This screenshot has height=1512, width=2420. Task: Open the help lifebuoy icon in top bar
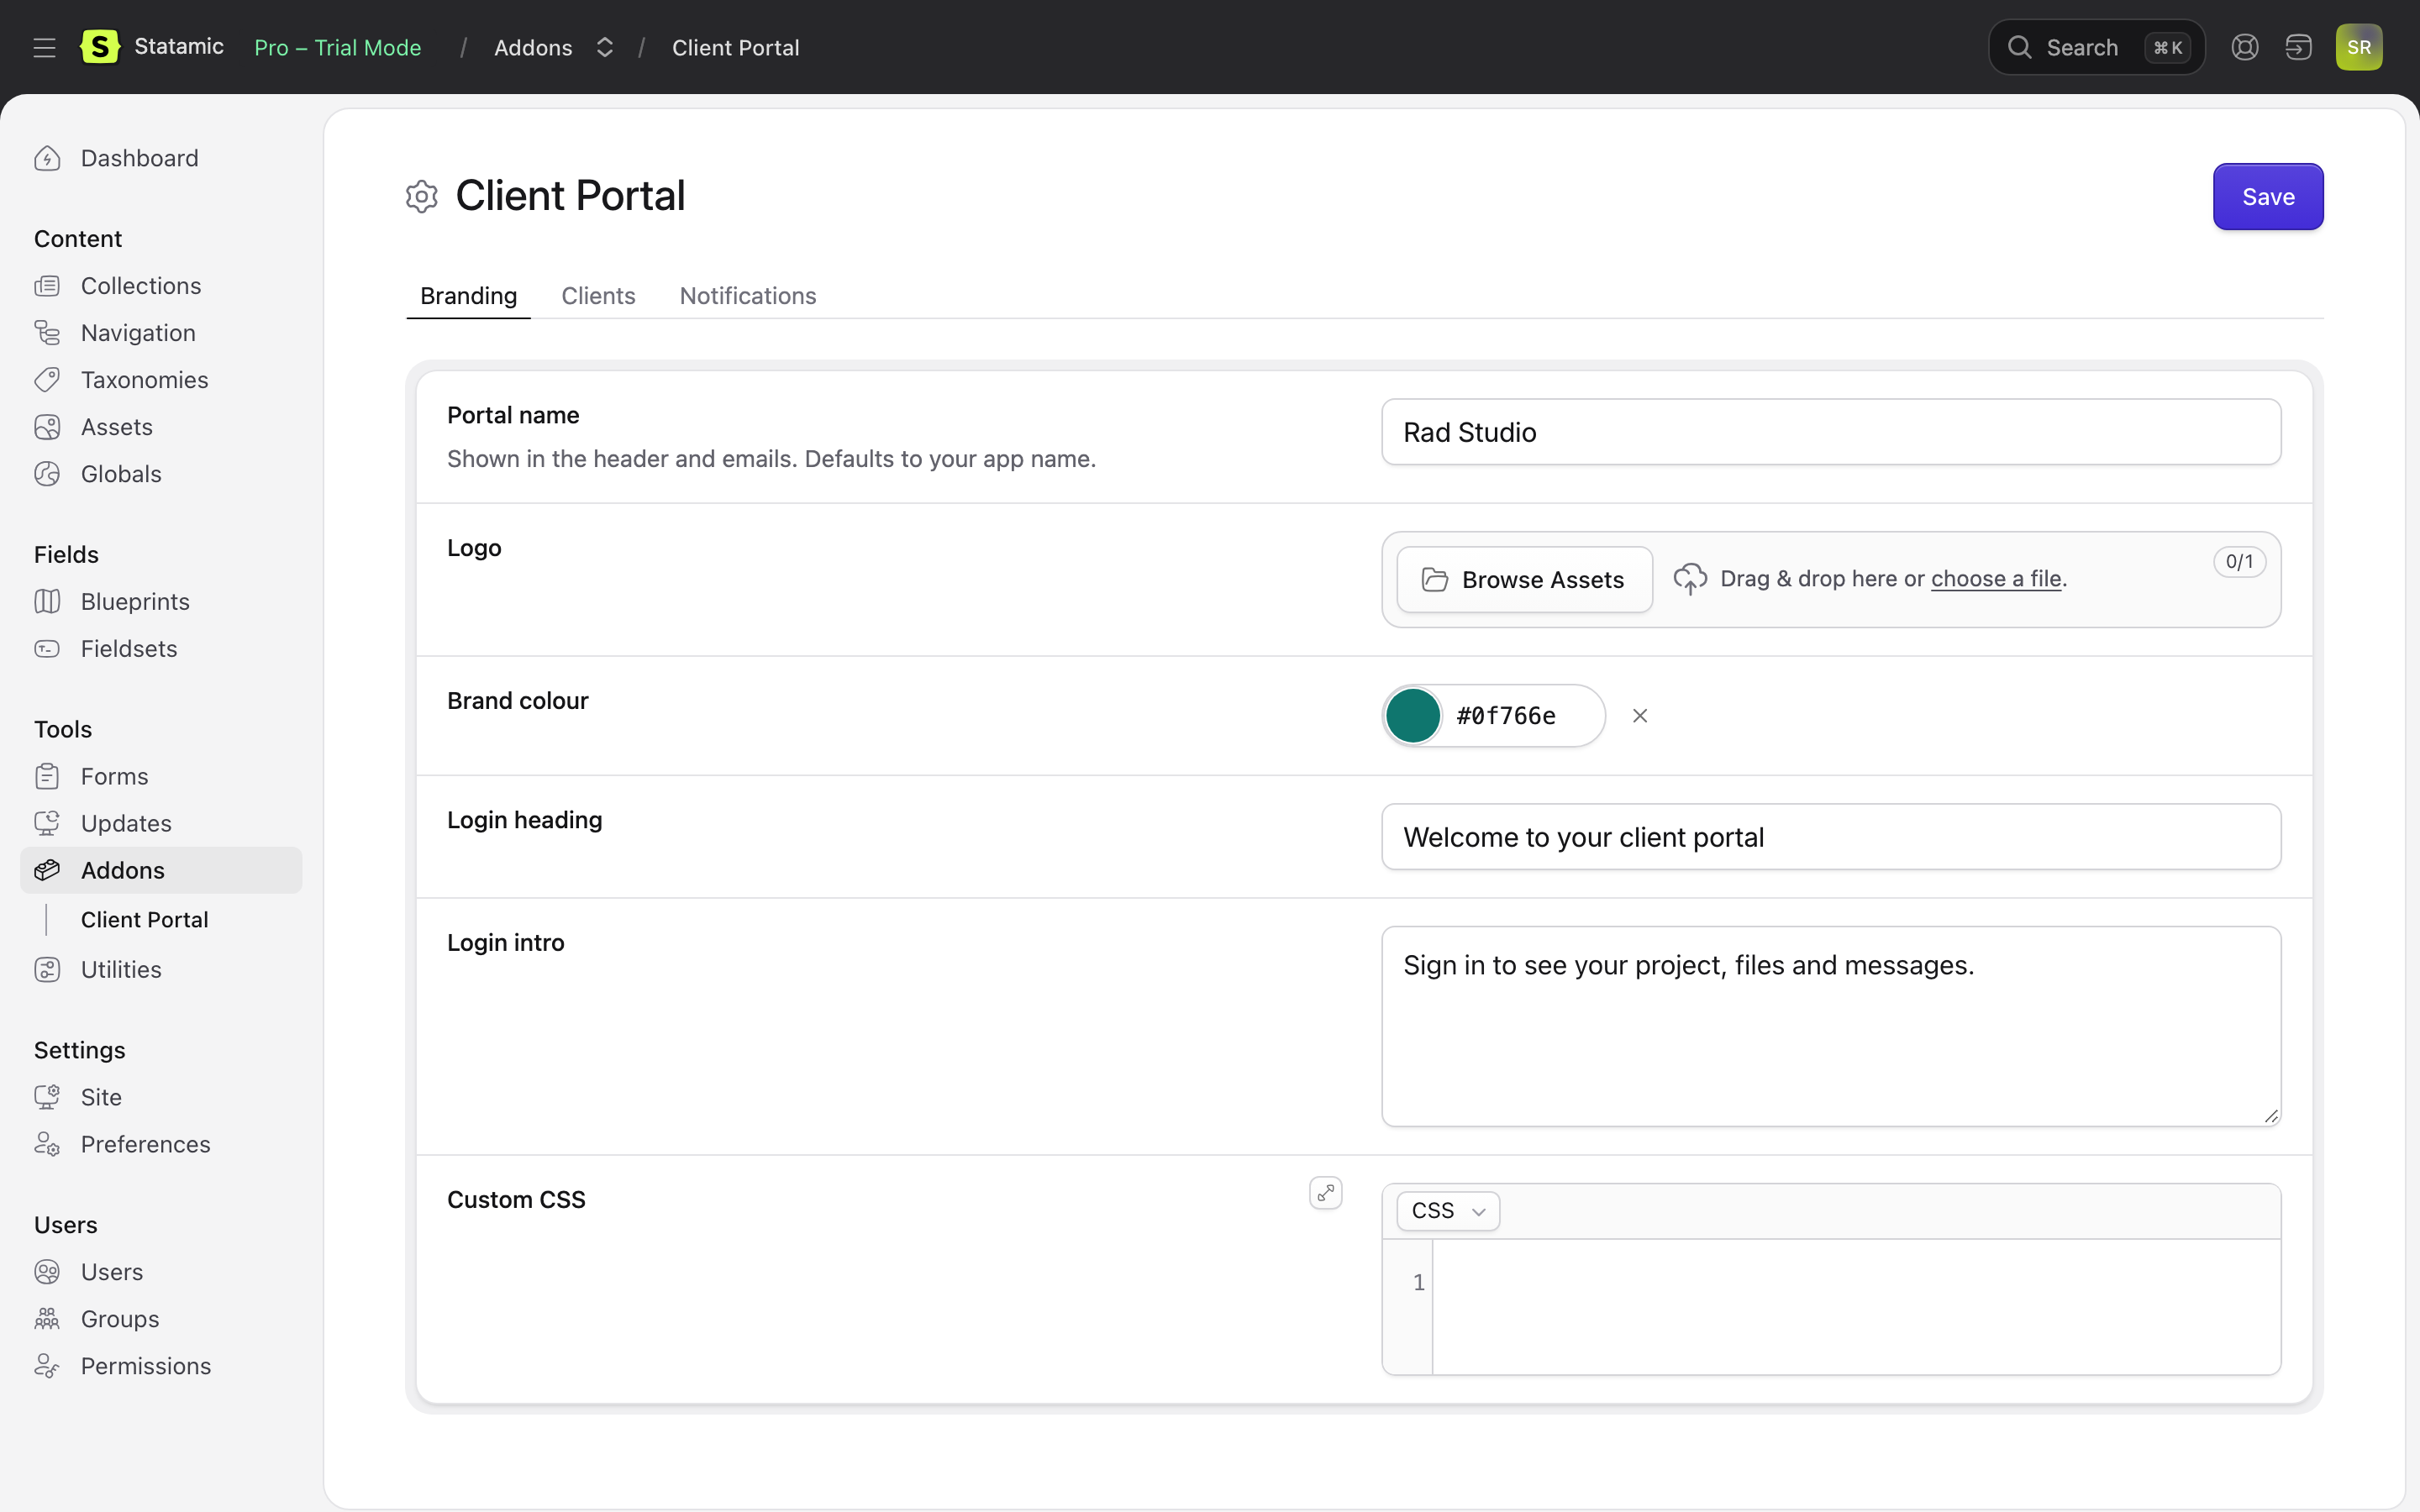(2244, 47)
